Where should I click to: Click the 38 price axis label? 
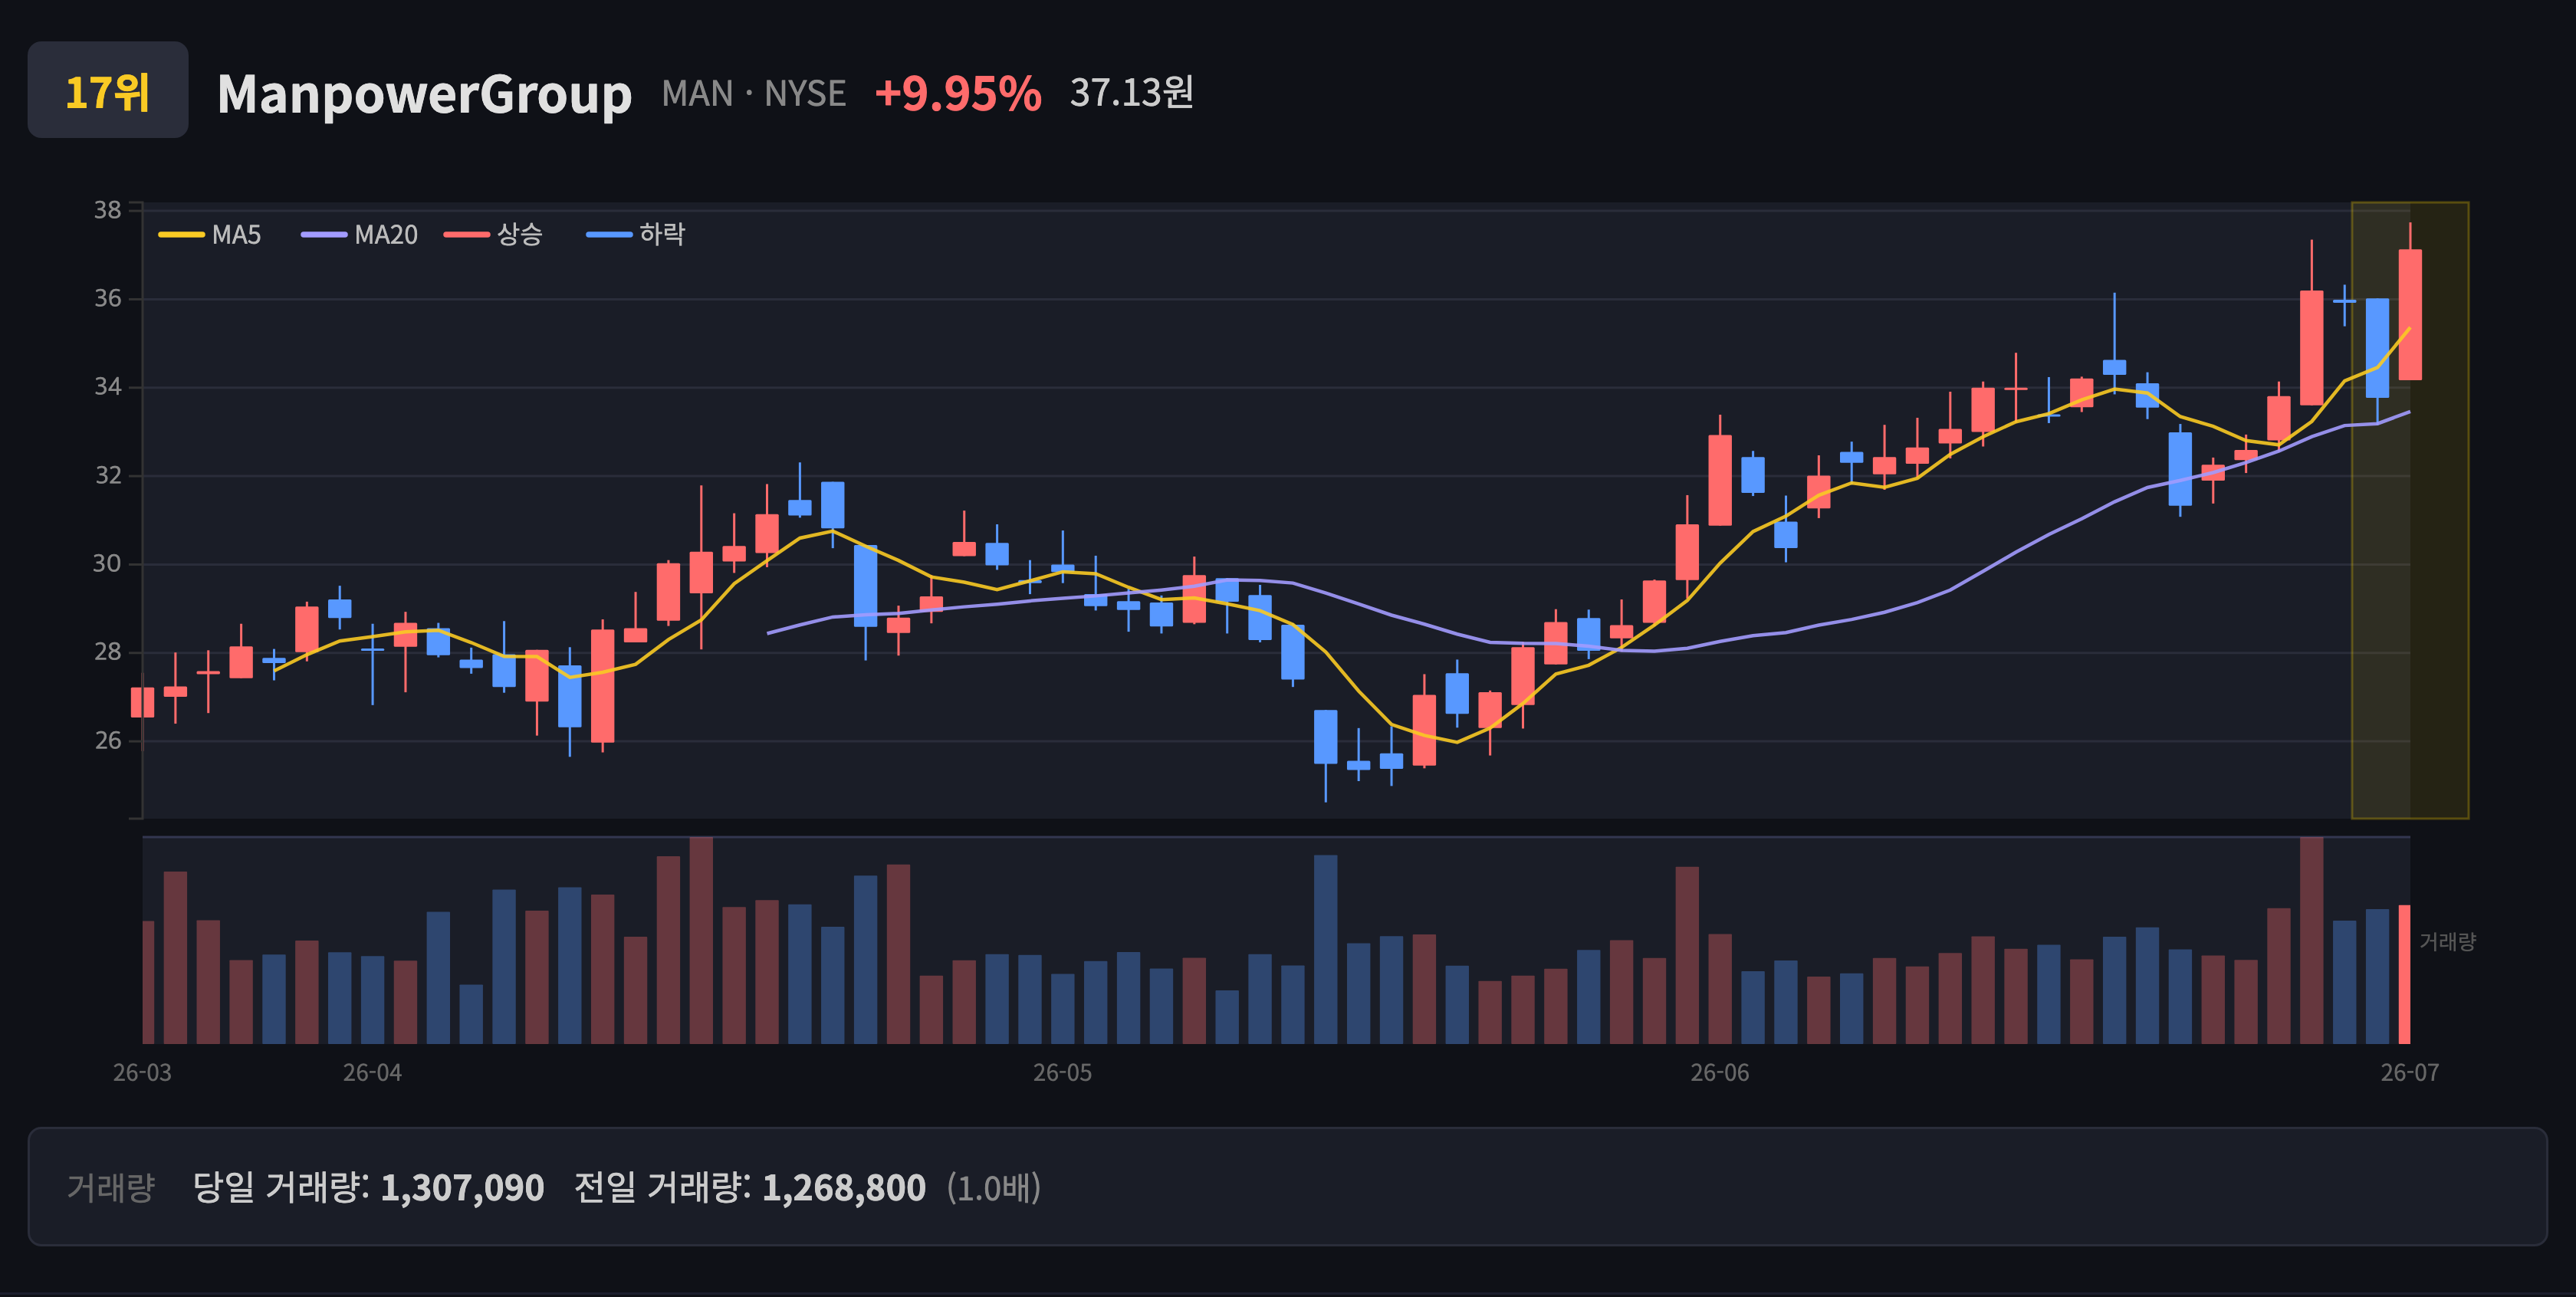point(108,210)
